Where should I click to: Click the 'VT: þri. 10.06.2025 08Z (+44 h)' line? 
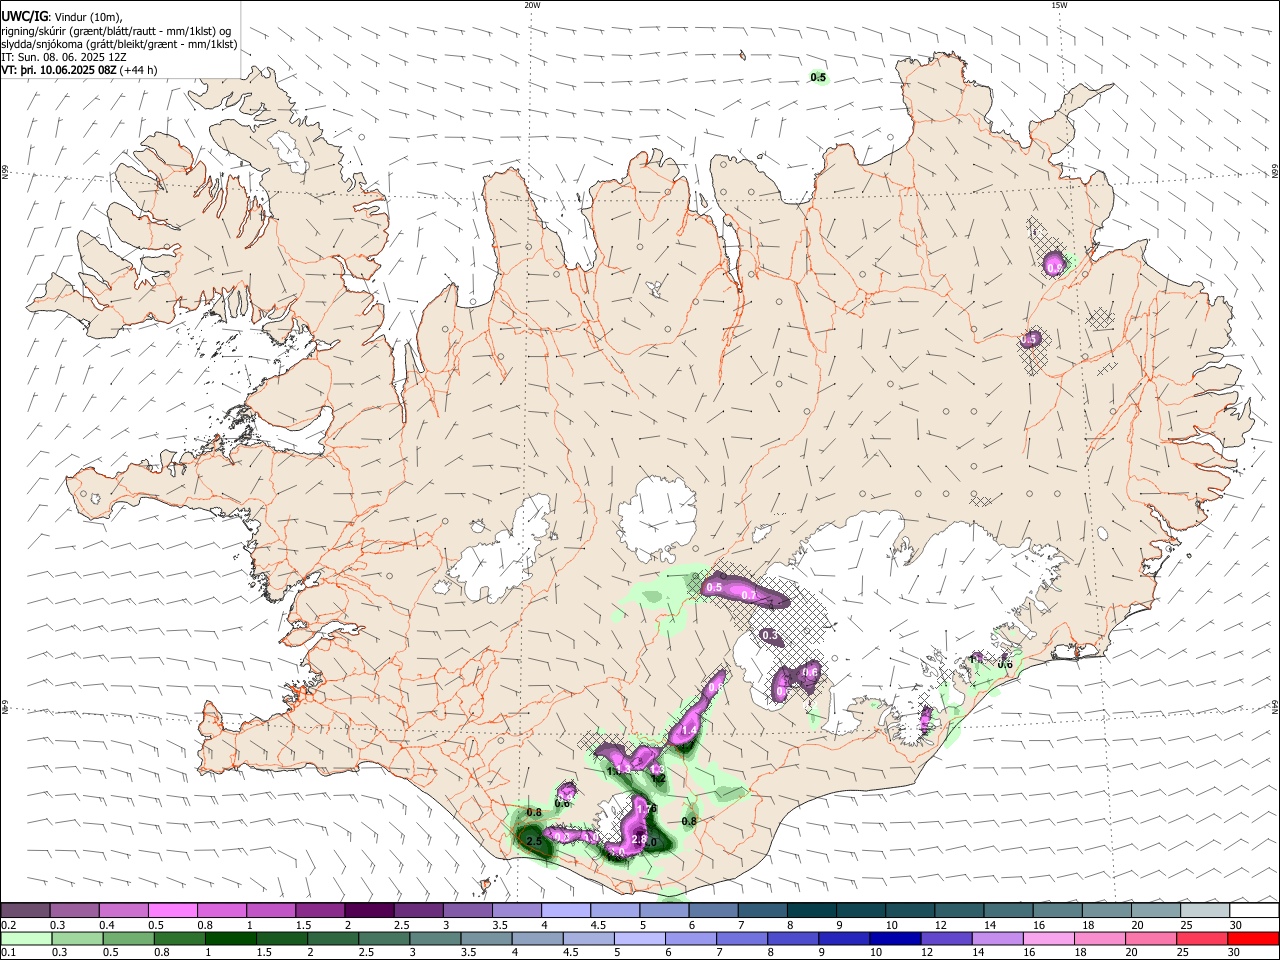pos(79,71)
